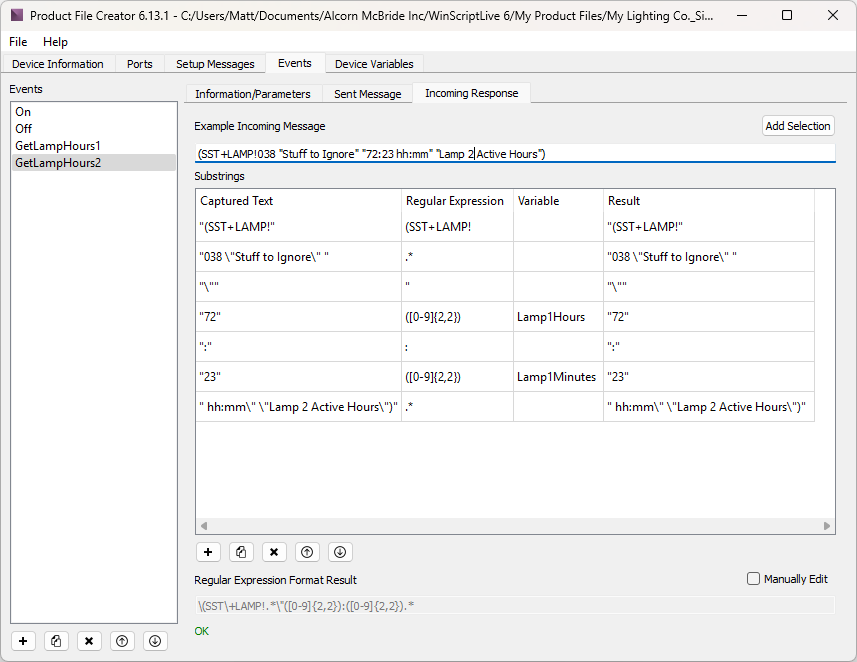Viewport: 857px width, 662px height.
Task: Select the GetLampHours1 event
Action: point(58,145)
